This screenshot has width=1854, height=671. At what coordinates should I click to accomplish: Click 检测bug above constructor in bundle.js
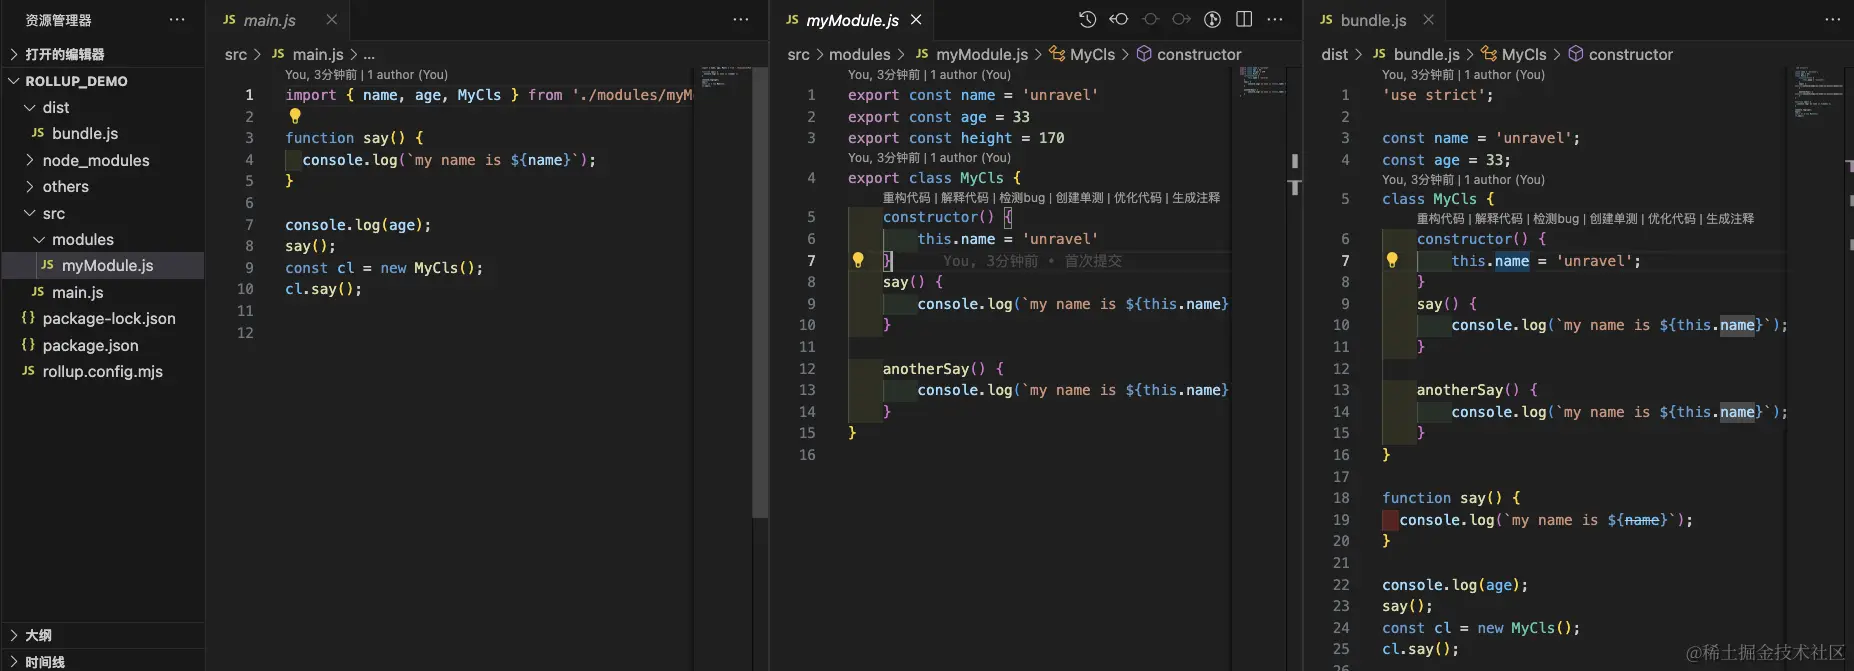coord(1555,219)
